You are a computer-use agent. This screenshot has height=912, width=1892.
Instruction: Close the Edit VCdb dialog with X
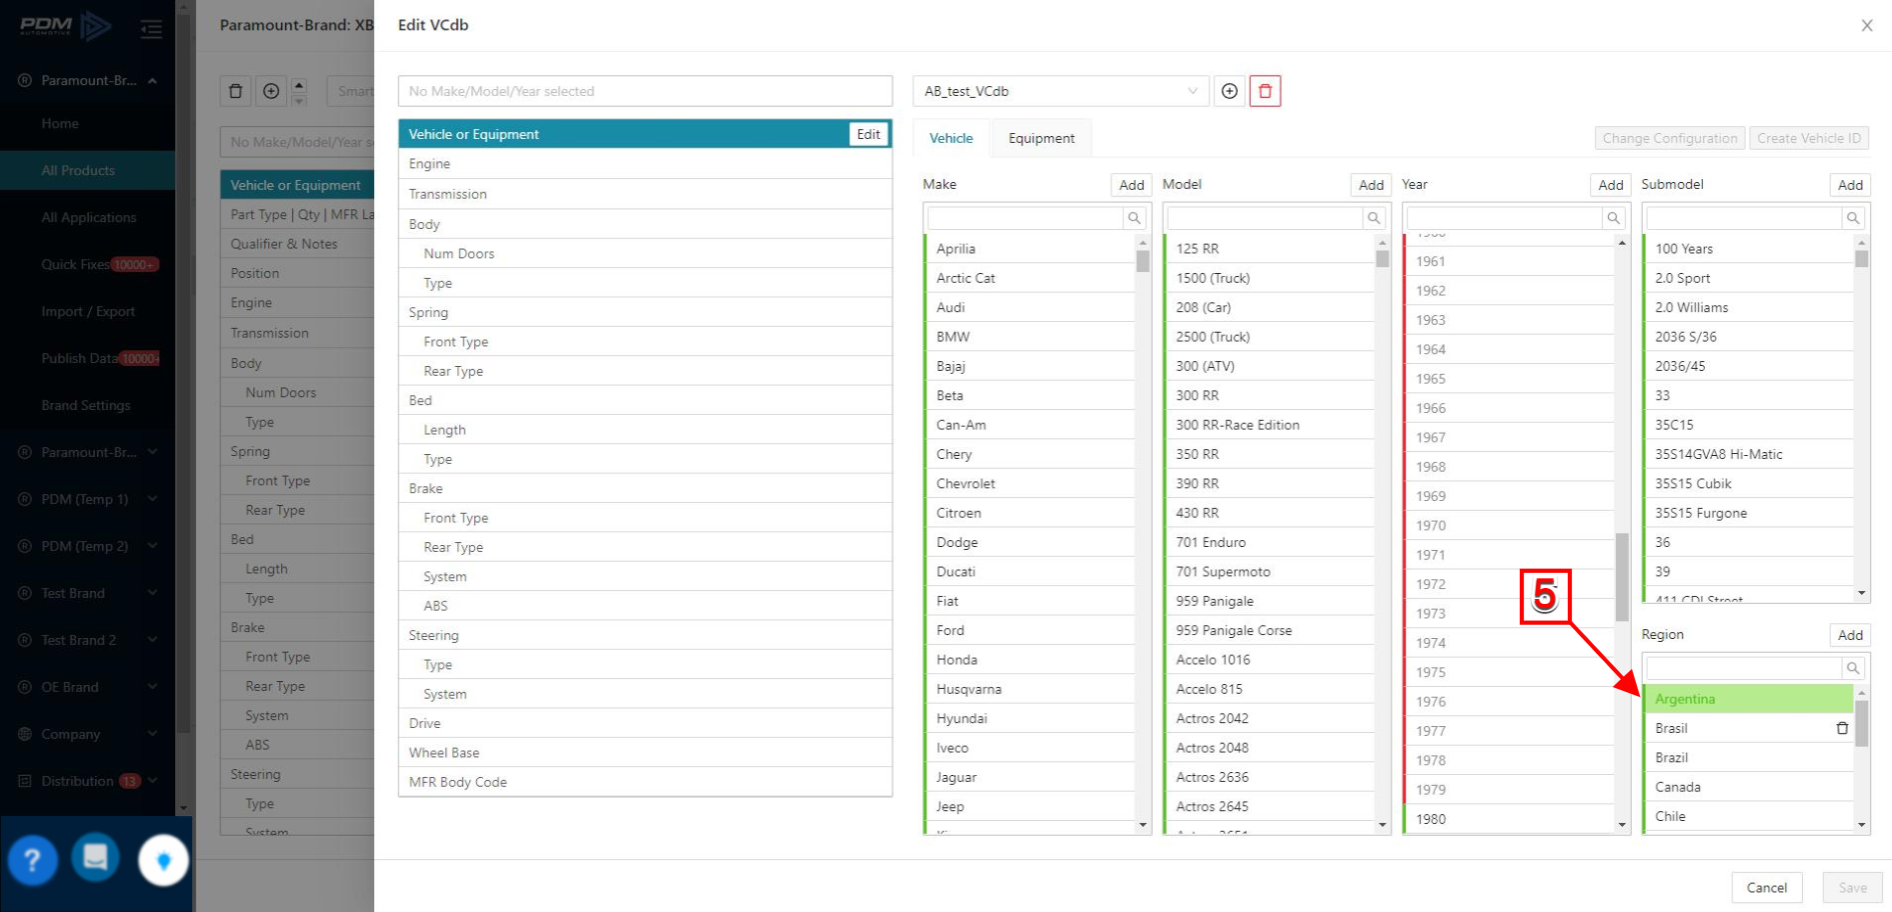point(1867,25)
